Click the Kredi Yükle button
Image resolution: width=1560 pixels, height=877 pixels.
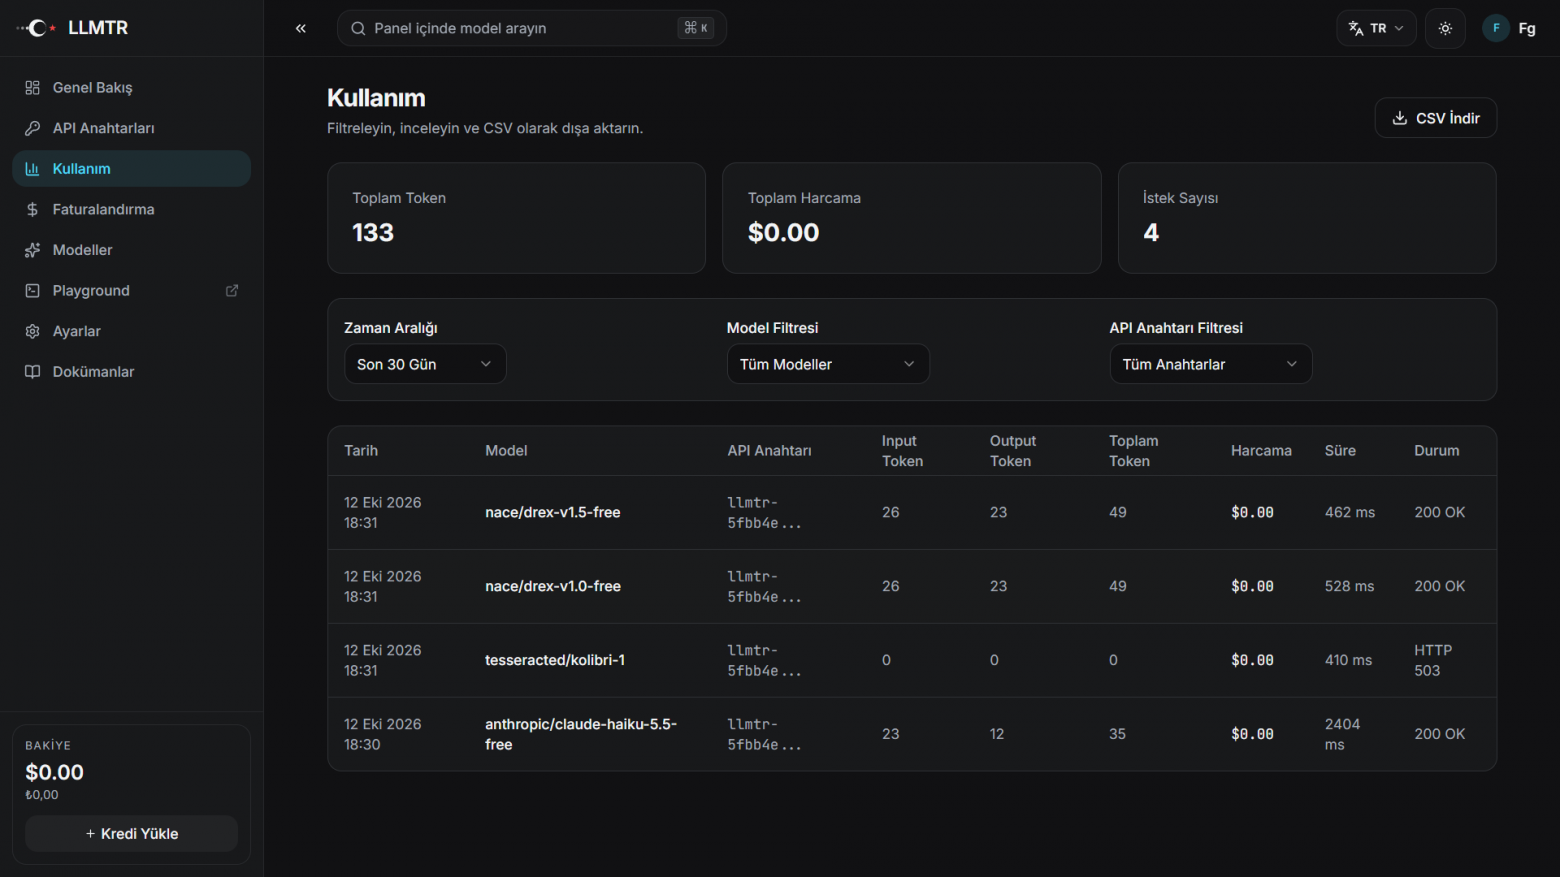click(131, 834)
